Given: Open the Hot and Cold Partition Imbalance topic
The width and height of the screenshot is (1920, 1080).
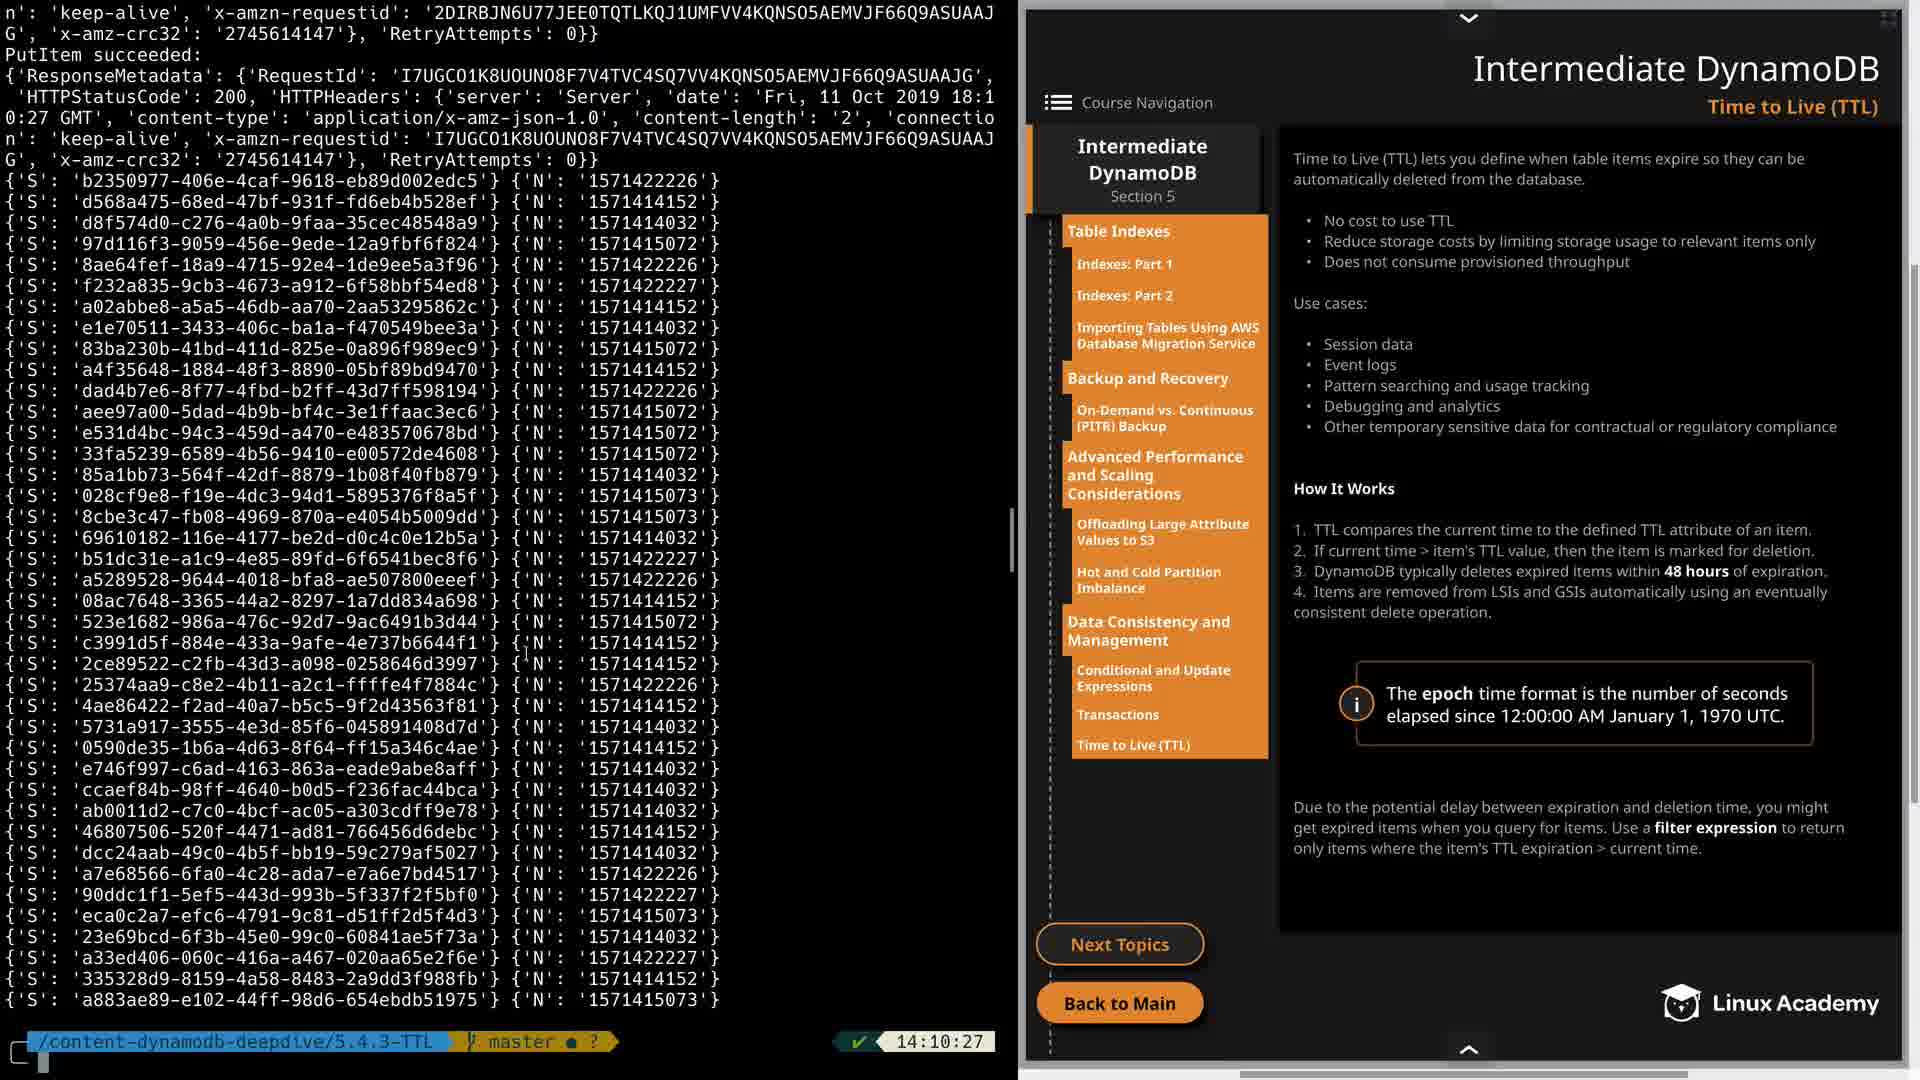Looking at the screenshot, I should click(1148, 580).
